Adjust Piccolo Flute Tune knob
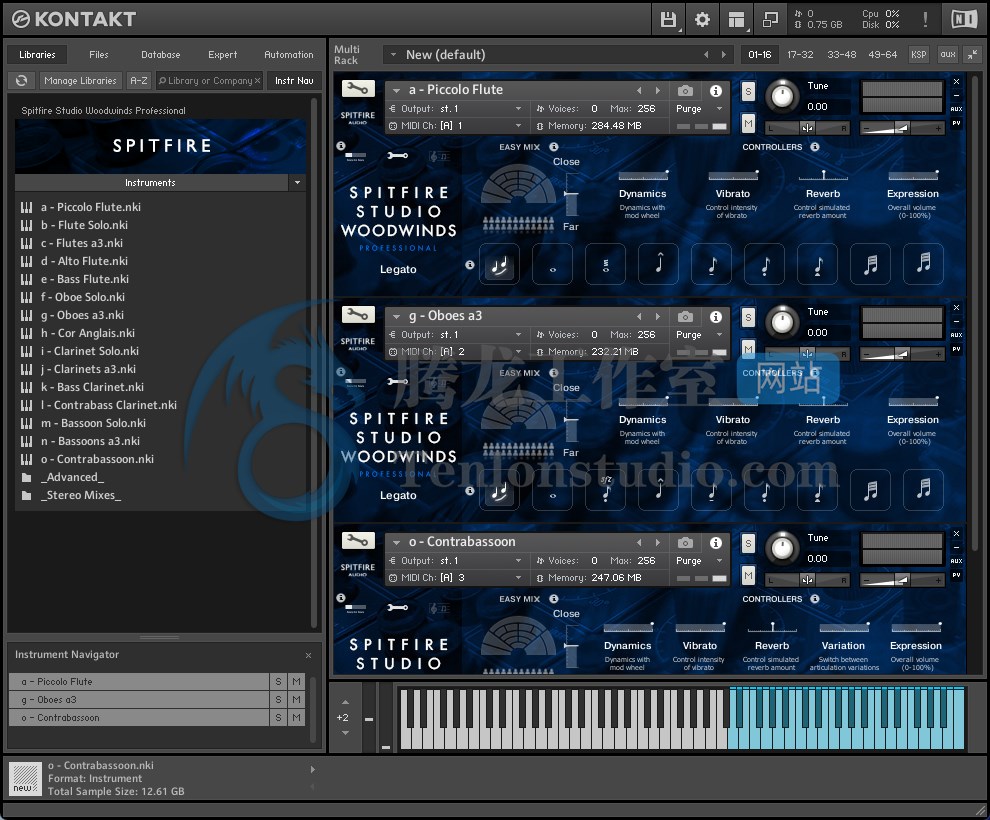Screen dimensions: 990x820 (x=782, y=97)
